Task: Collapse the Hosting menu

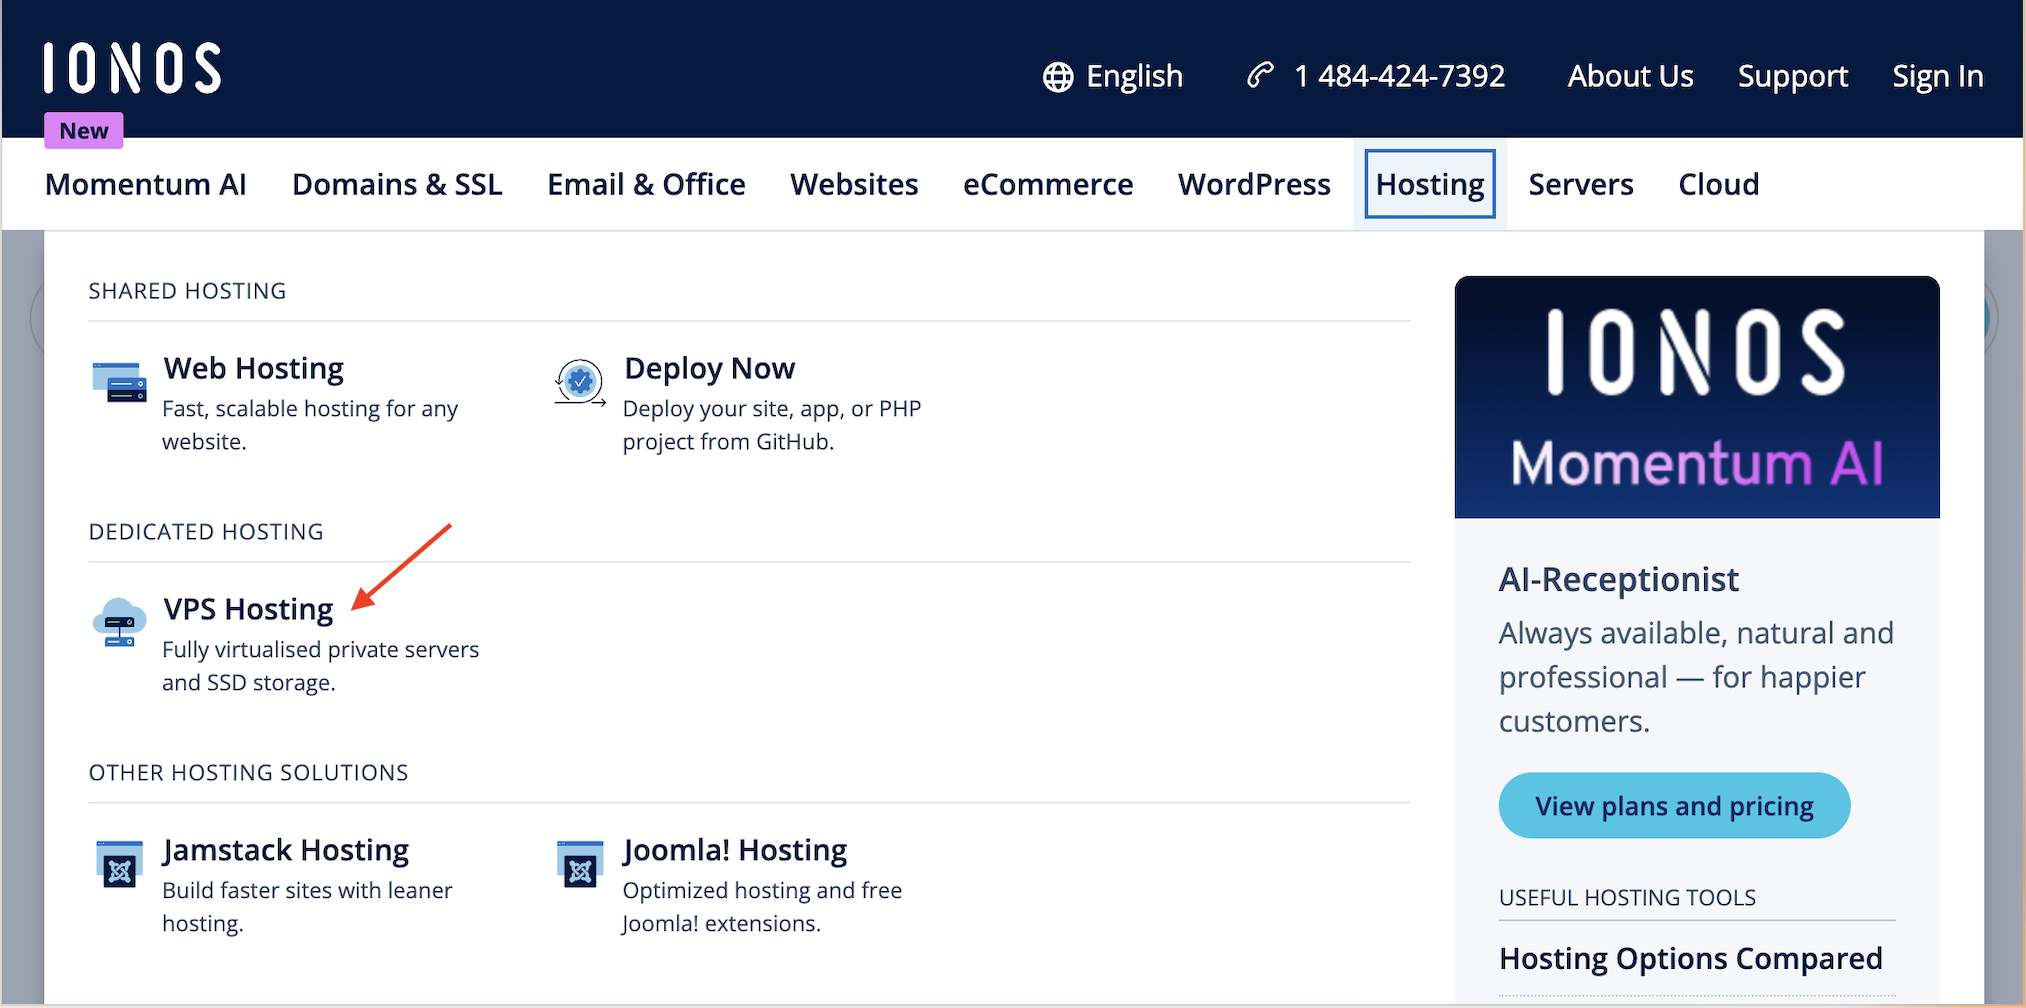Action: pyautogui.click(x=1430, y=184)
